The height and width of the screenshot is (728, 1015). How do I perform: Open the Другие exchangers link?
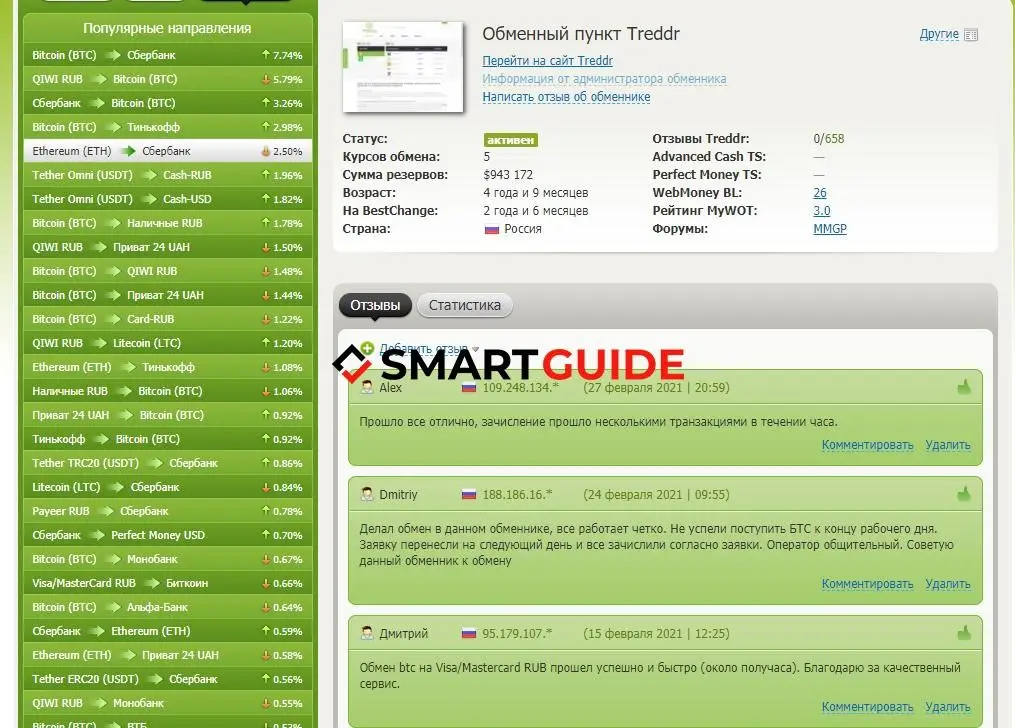(938, 35)
